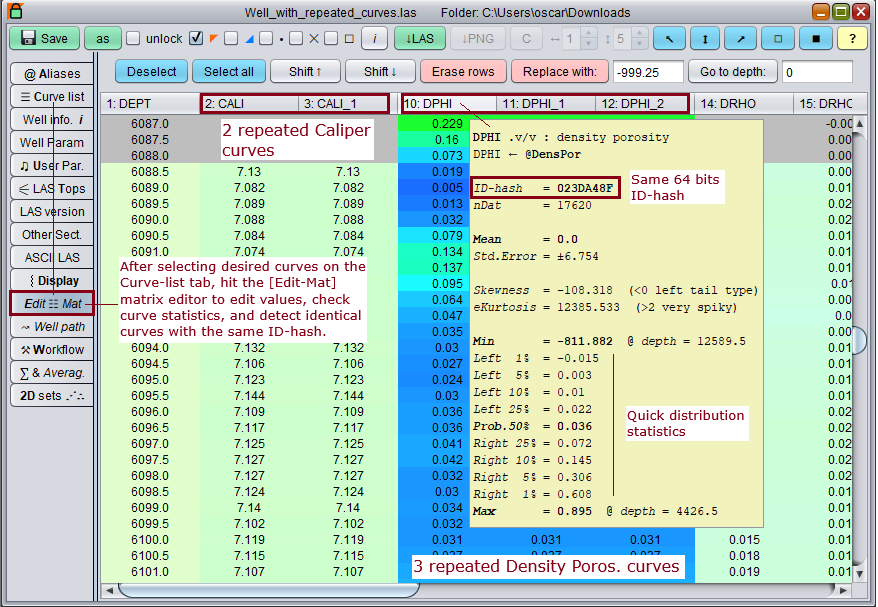The image size is (878, 607).
Task: Click the ↓PNG export icon
Action: [x=479, y=38]
